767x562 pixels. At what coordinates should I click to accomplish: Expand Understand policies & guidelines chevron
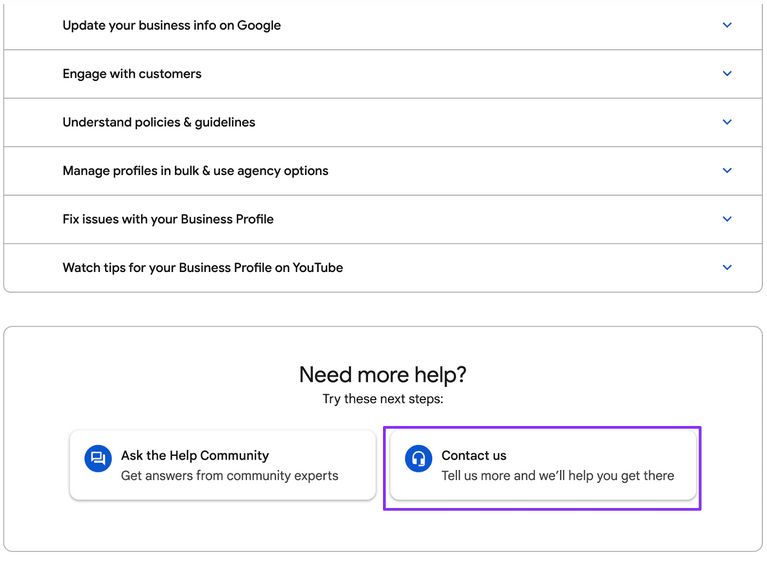click(x=727, y=122)
